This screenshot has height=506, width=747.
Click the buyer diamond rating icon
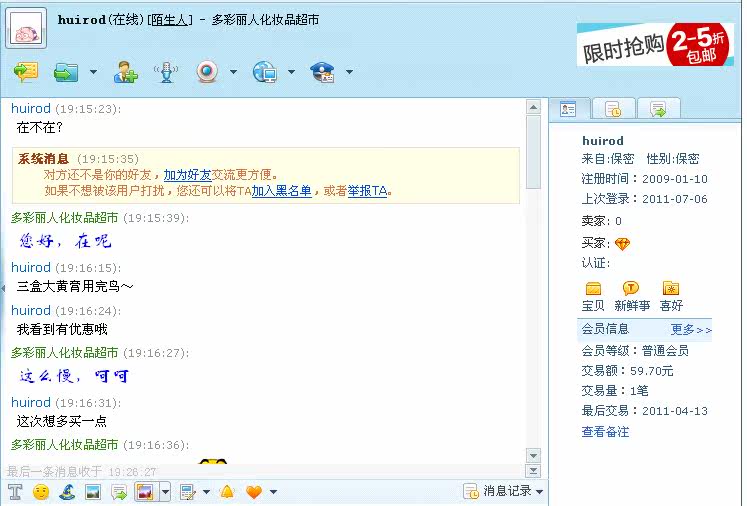(622, 244)
